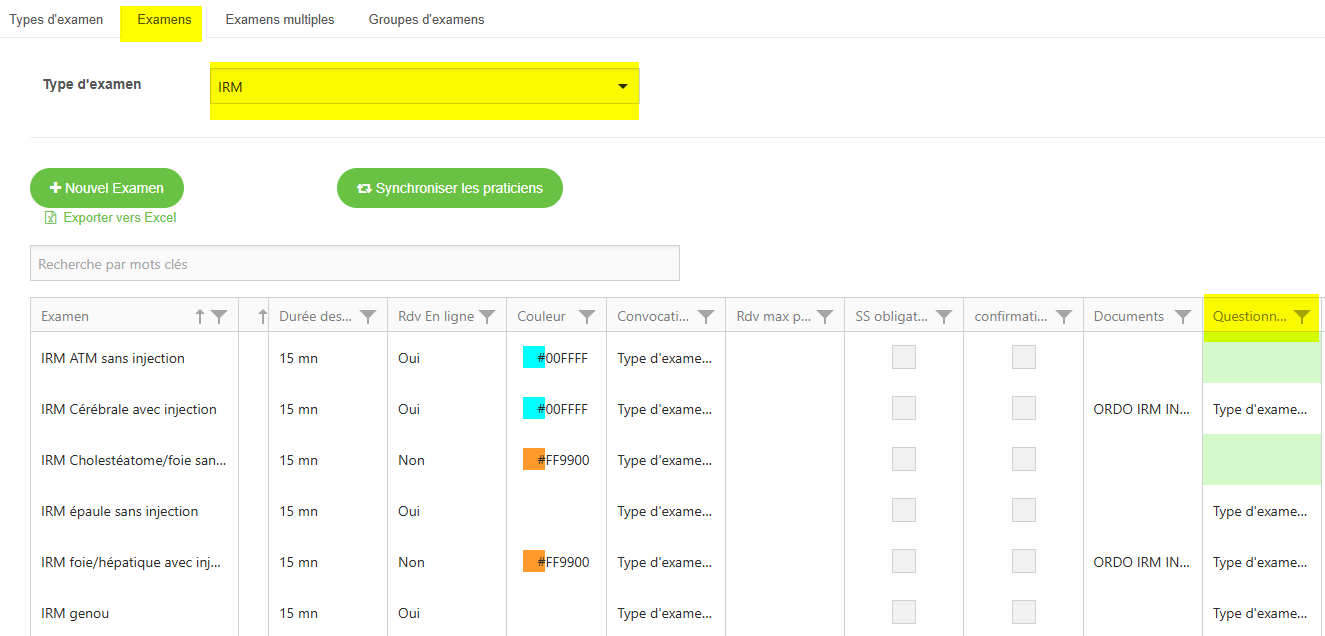Select the orange color swatch for IRM Cholestéatome
The image size is (1325, 636).
pyautogui.click(x=533, y=460)
